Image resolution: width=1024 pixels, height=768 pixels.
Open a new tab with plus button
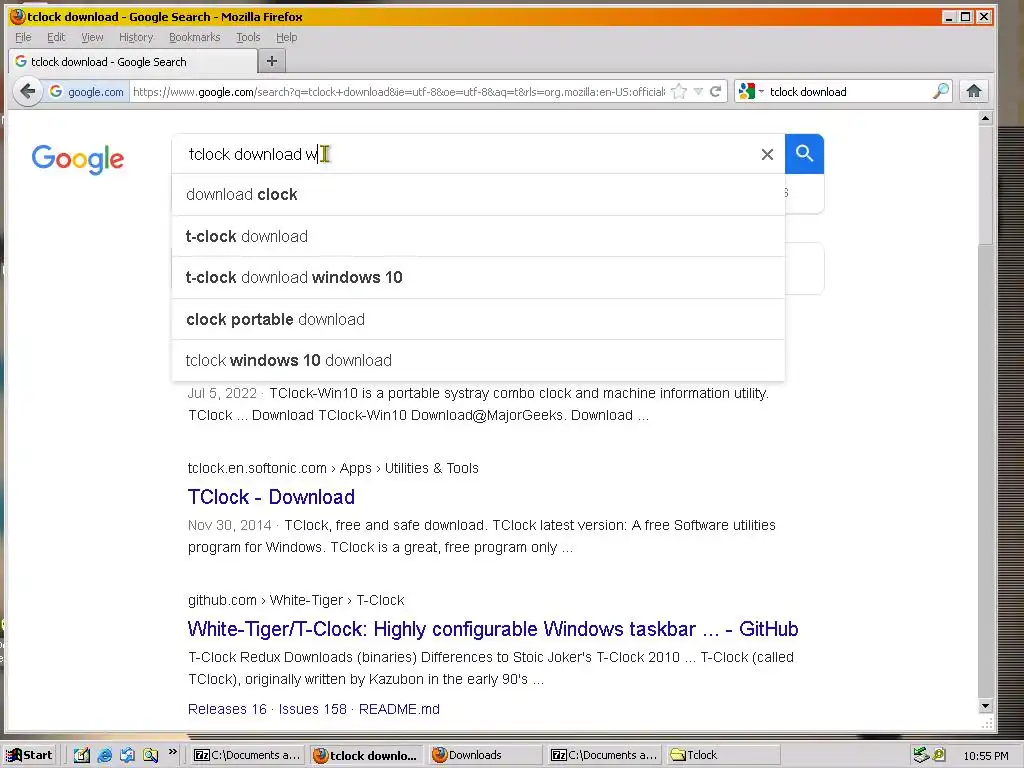pos(272,61)
